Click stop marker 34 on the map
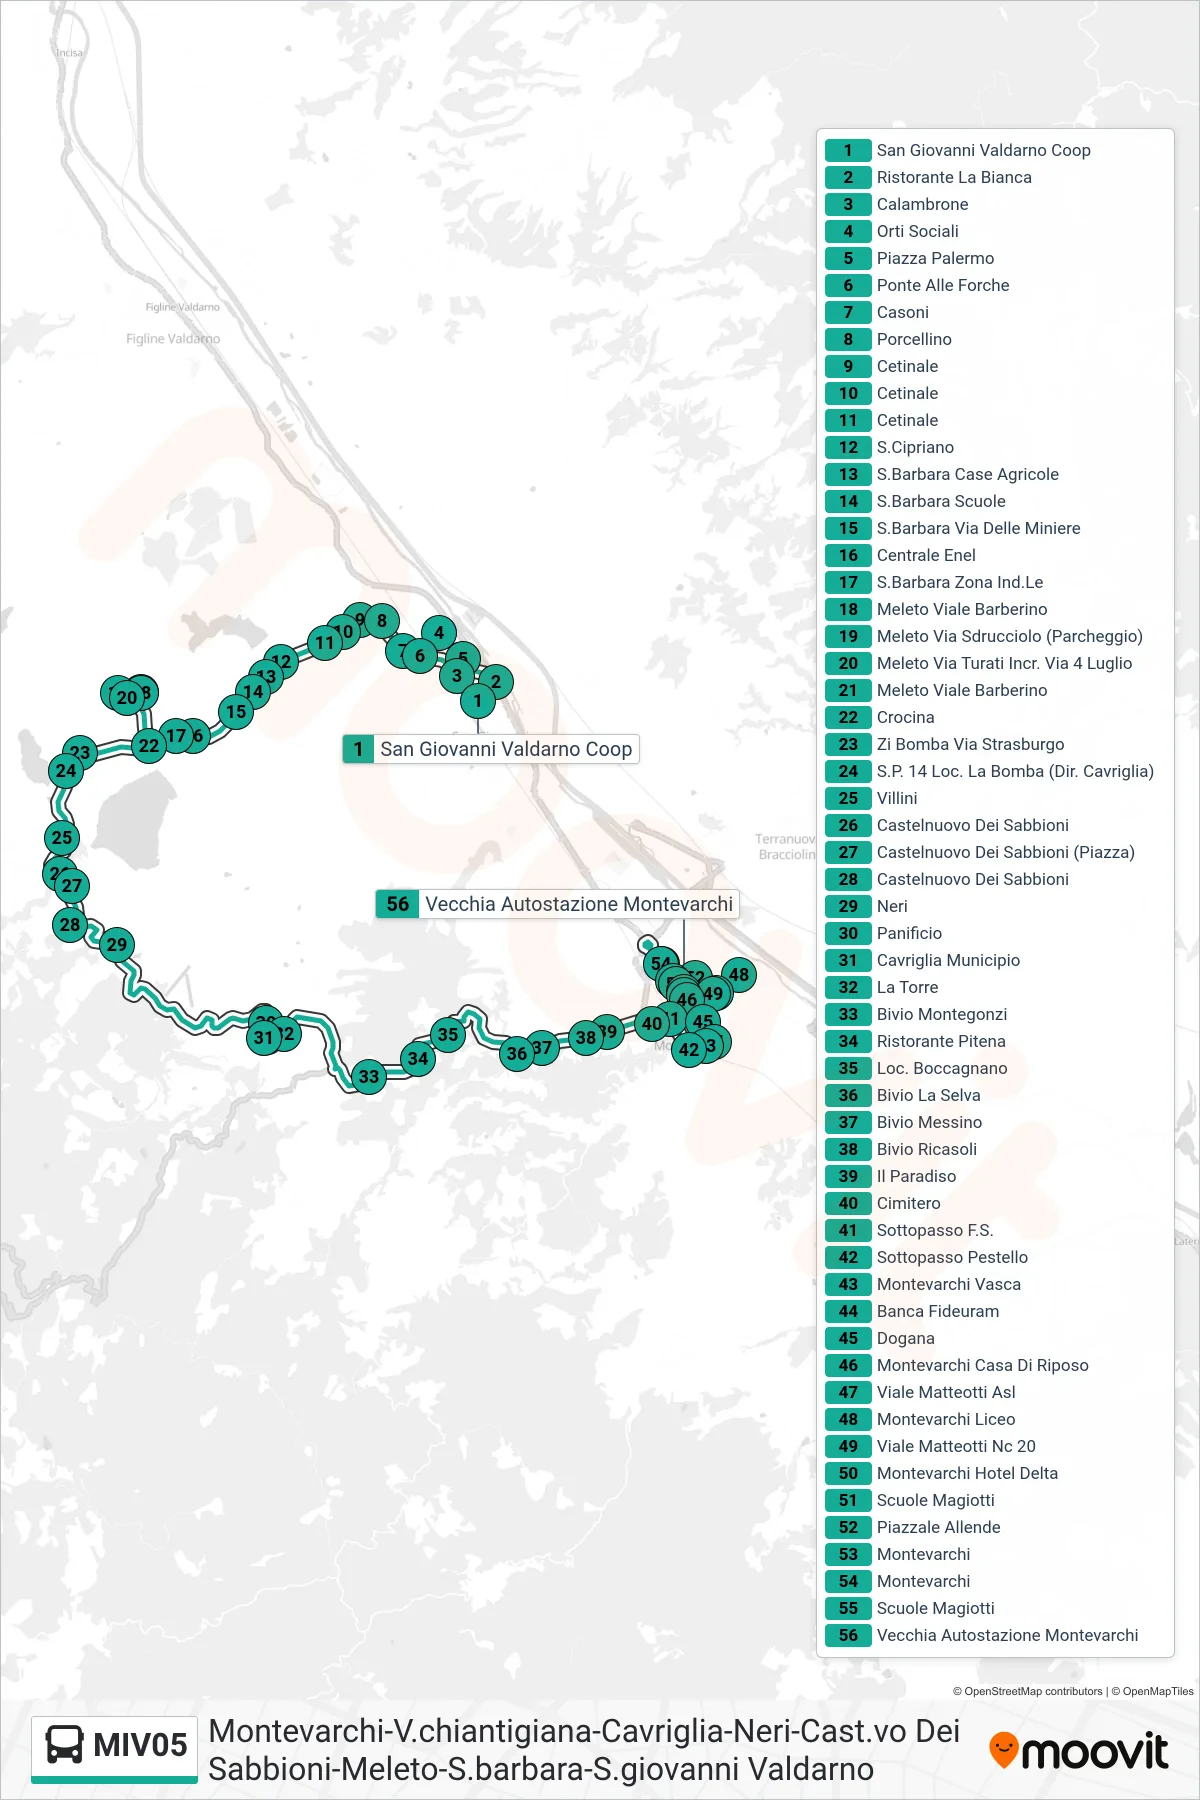Viewport: 1200px width, 1800px height. tap(418, 1058)
